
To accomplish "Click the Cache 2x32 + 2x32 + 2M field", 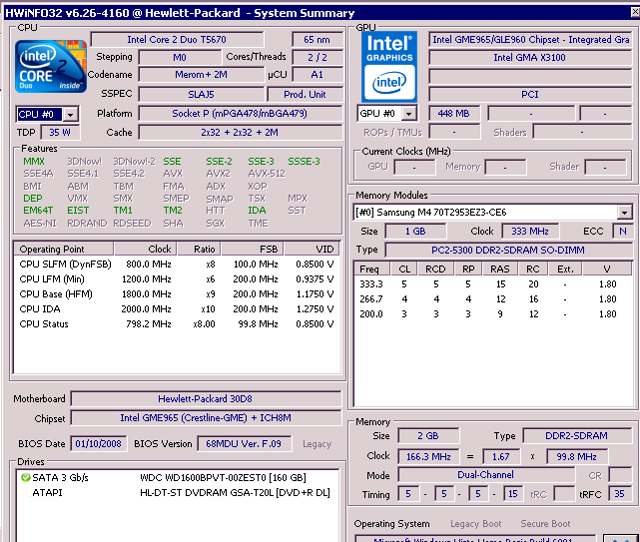I will (240, 133).
